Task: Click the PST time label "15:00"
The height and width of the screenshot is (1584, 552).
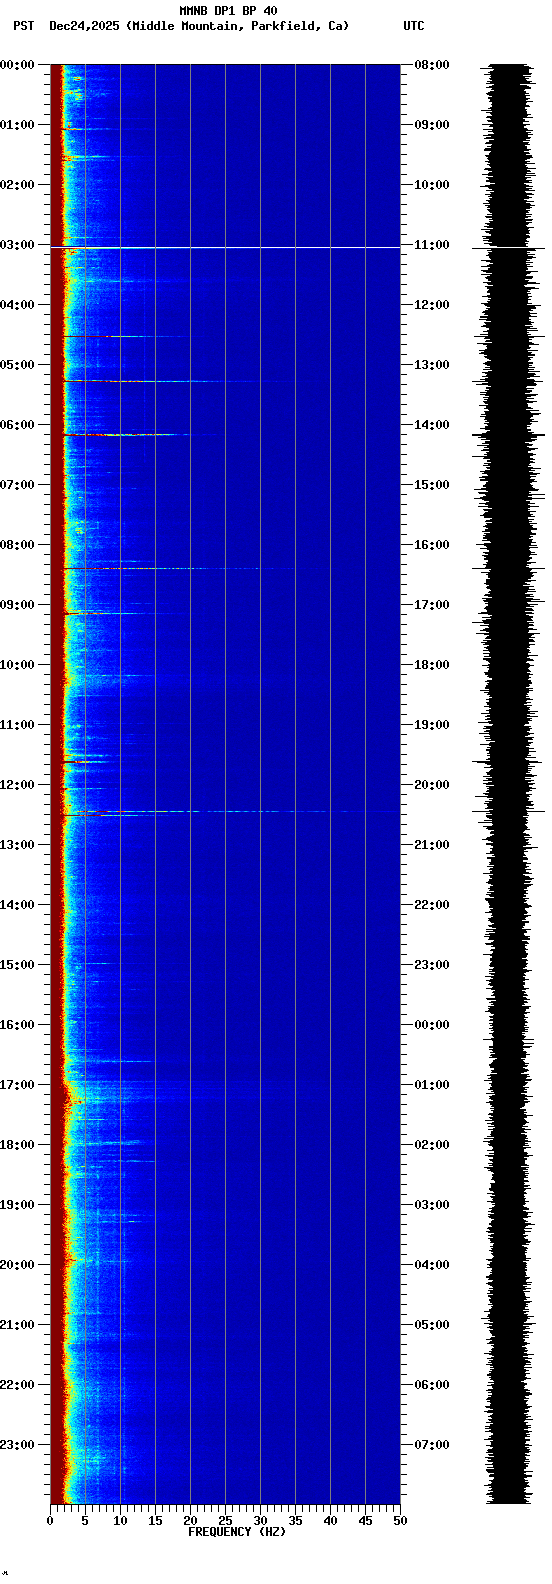Action: [17, 964]
